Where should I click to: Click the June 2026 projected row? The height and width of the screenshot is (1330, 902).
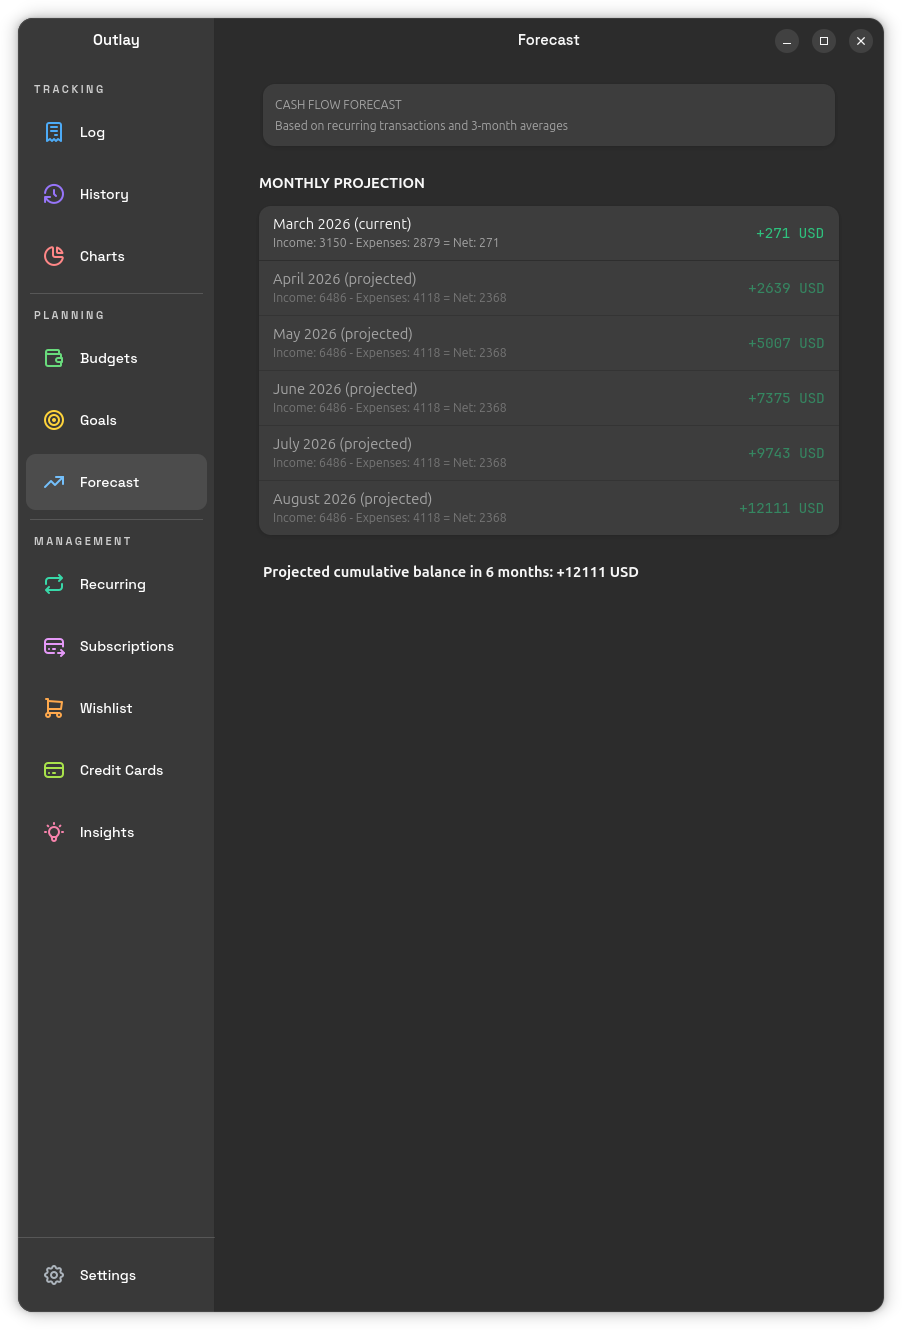548,398
